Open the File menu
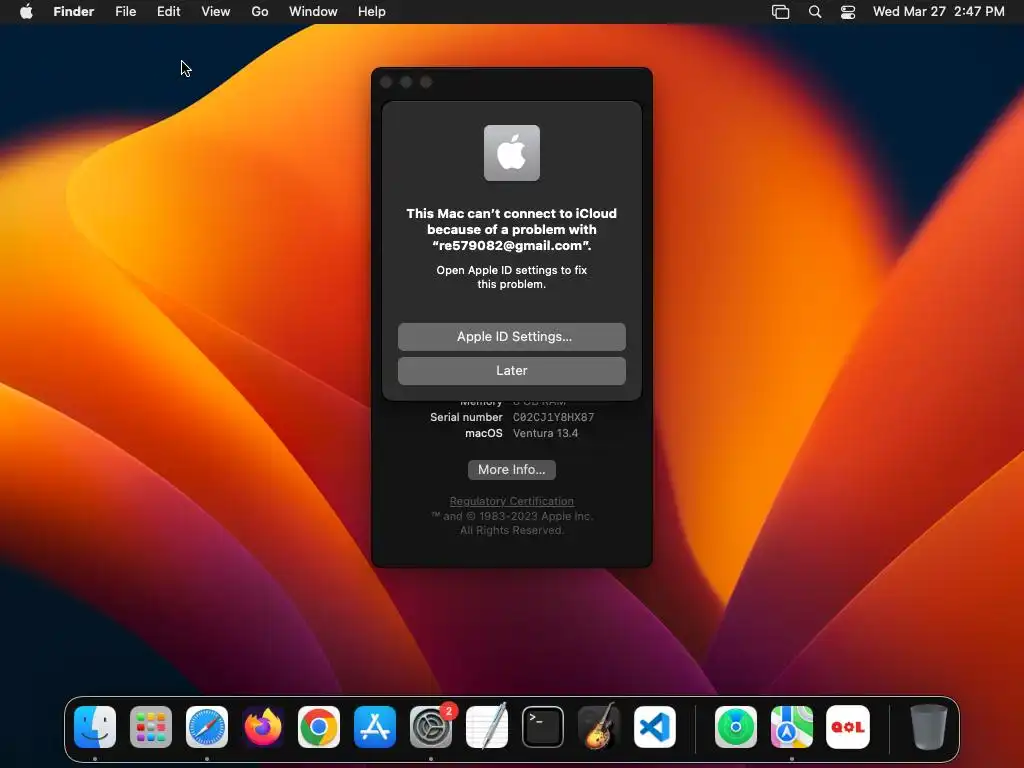This screenshot has width=1024, height=768. pyautogui.click(x=125, y=12)
